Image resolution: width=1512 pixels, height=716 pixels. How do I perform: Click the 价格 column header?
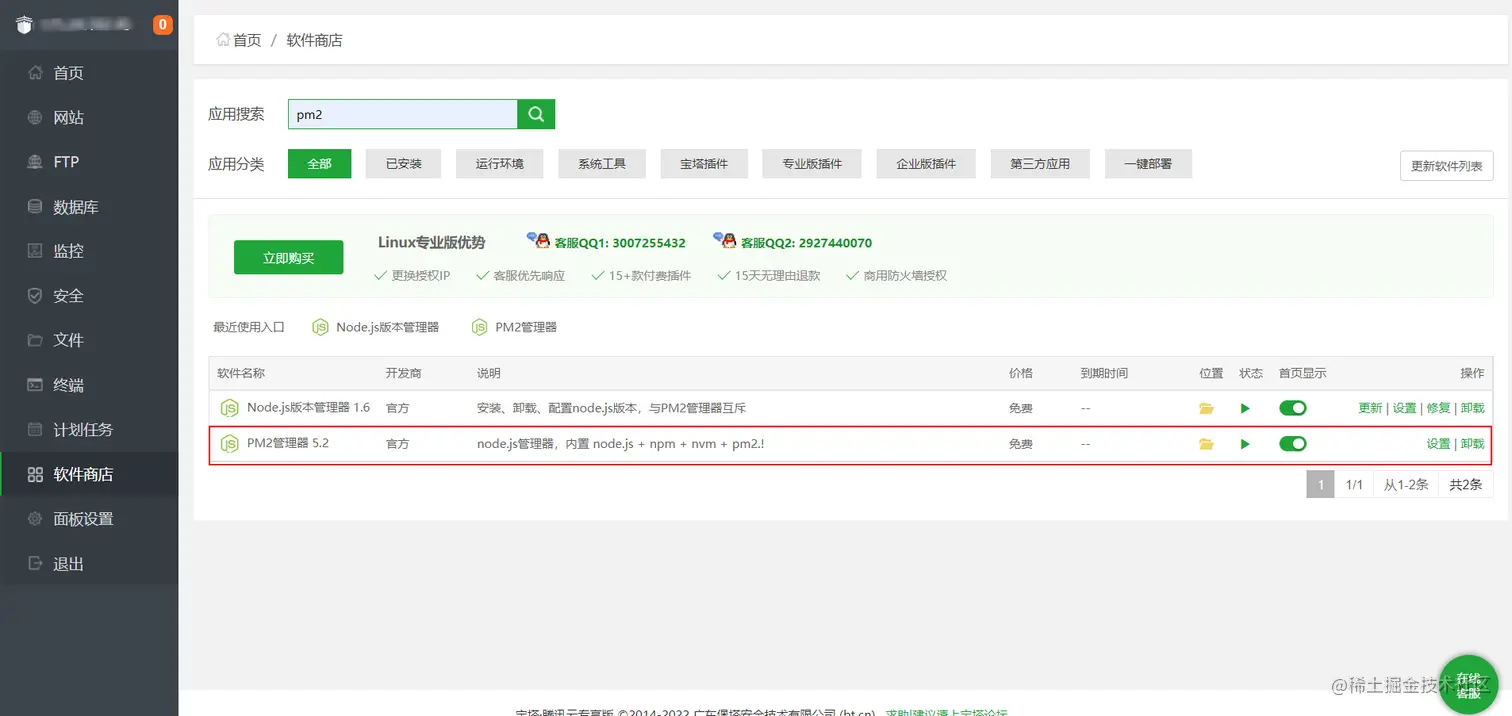[1021, 373]
